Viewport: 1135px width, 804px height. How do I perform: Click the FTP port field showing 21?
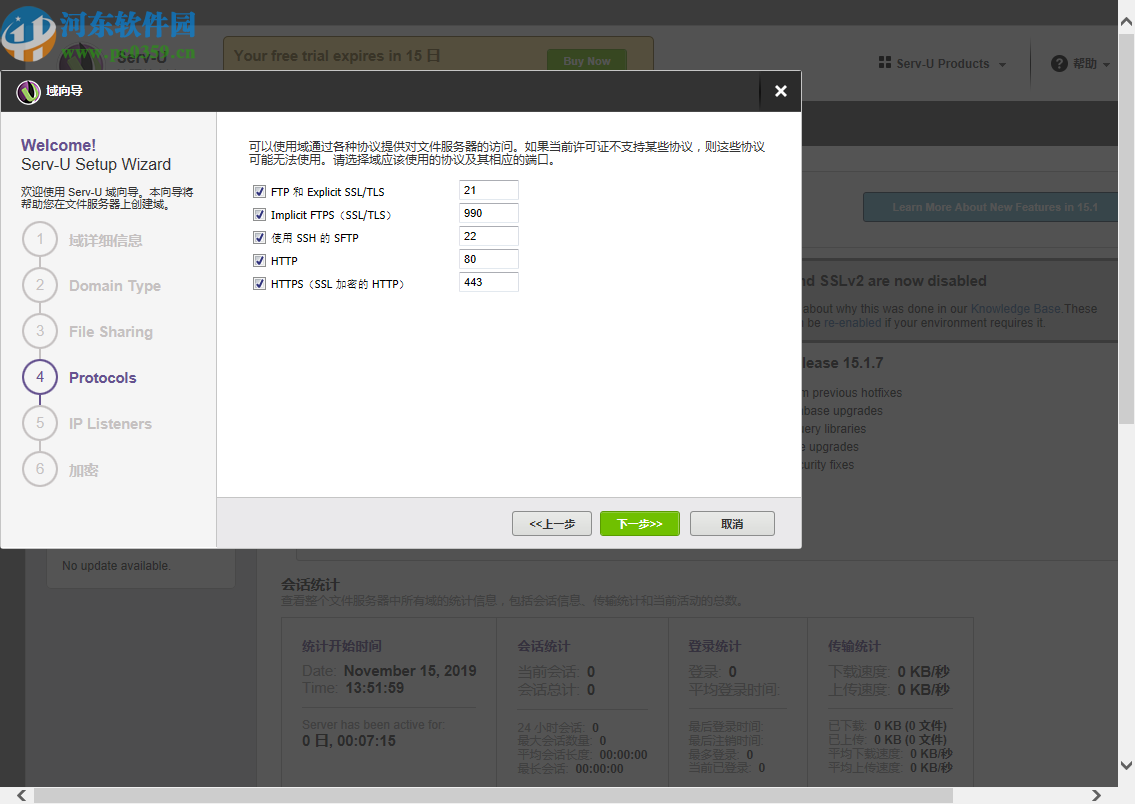coord(489,190)
